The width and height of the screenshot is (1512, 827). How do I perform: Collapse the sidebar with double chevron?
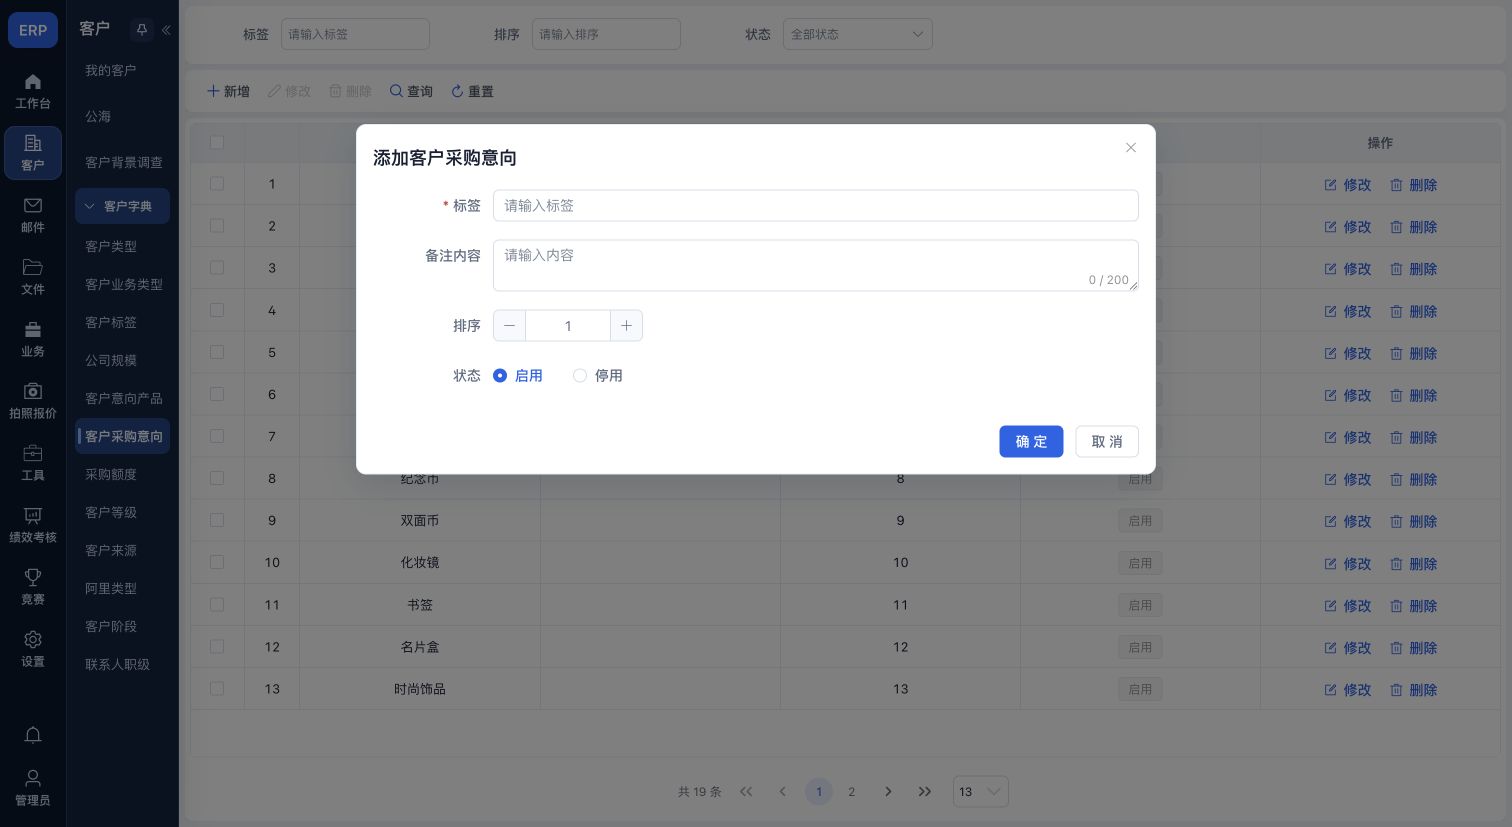tap(166, 30)
